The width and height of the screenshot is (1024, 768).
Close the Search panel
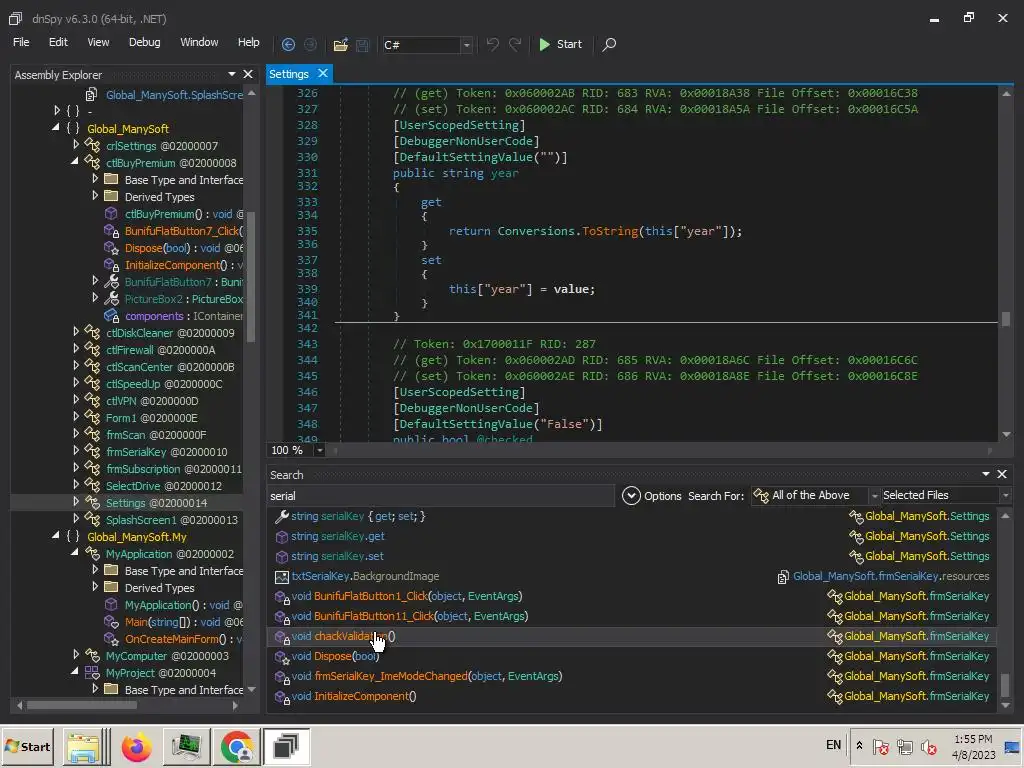tap(1002, 474)
